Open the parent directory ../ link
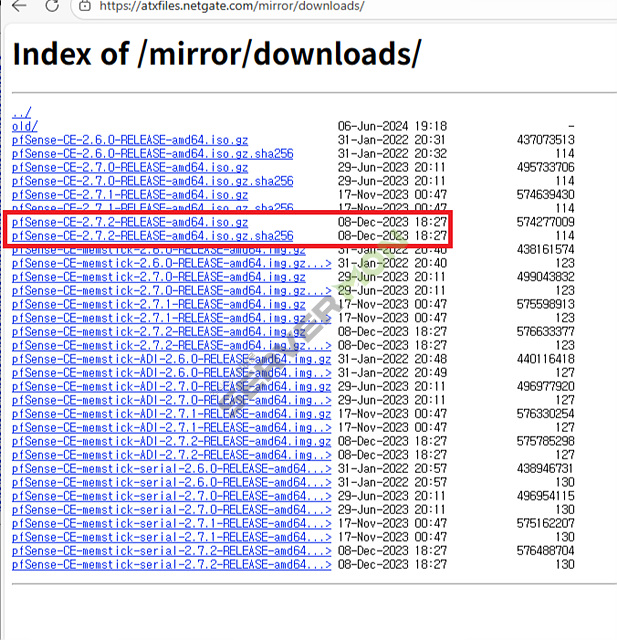This screenshot has width=617, height=640. tap(21, 113)
